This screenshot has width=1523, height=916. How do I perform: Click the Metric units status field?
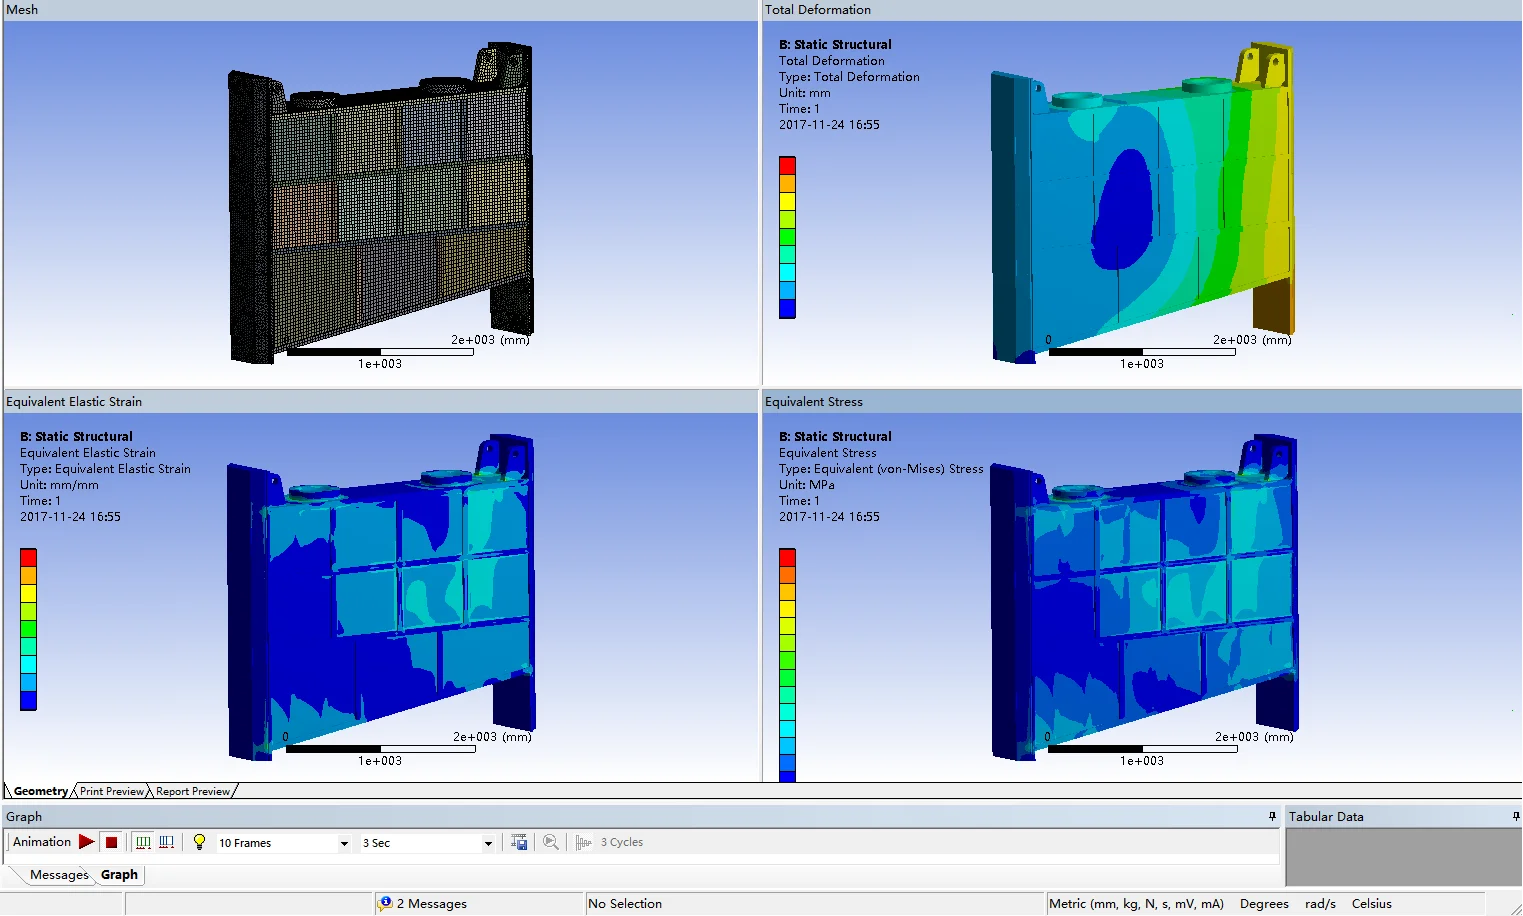point(1136,904)
